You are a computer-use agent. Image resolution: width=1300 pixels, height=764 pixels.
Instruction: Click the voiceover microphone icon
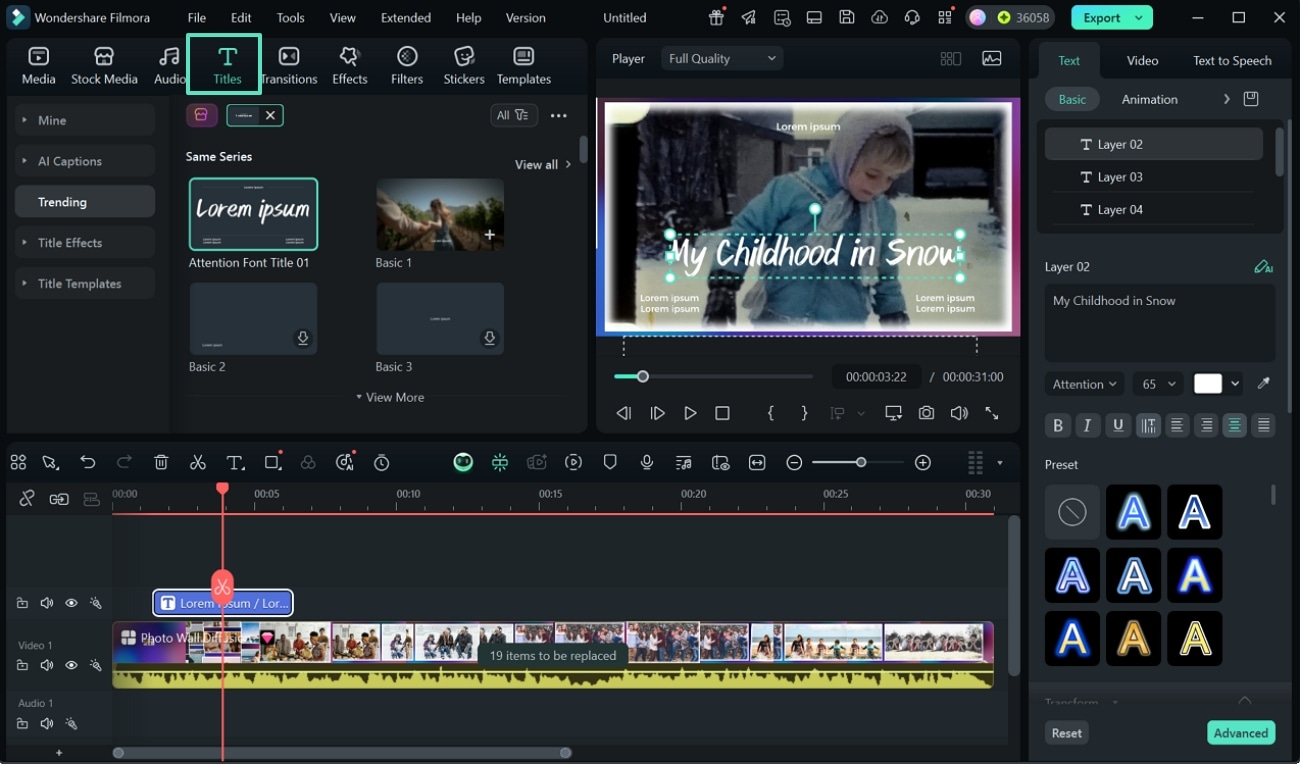pyautogui.click(x=647, y=462)
